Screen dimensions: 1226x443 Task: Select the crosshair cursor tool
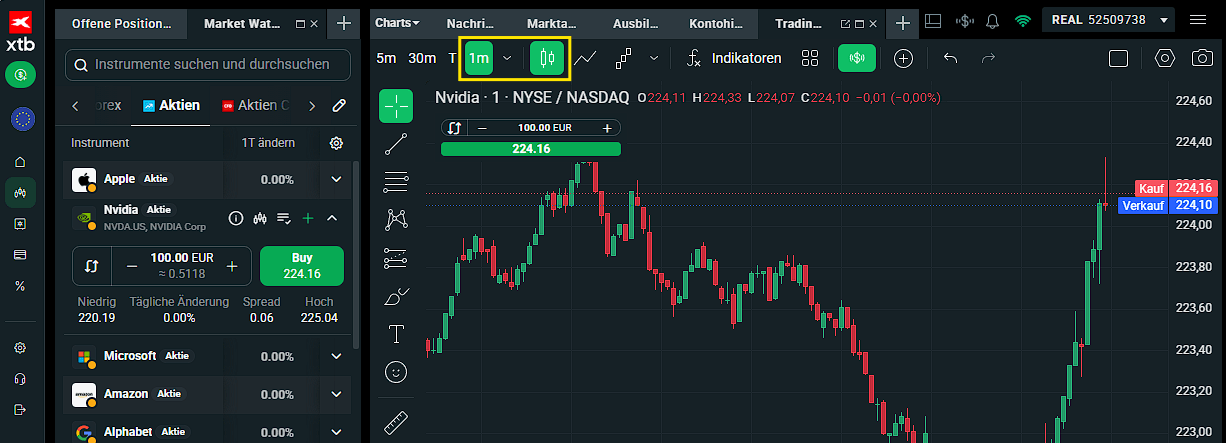click(396, 106)
